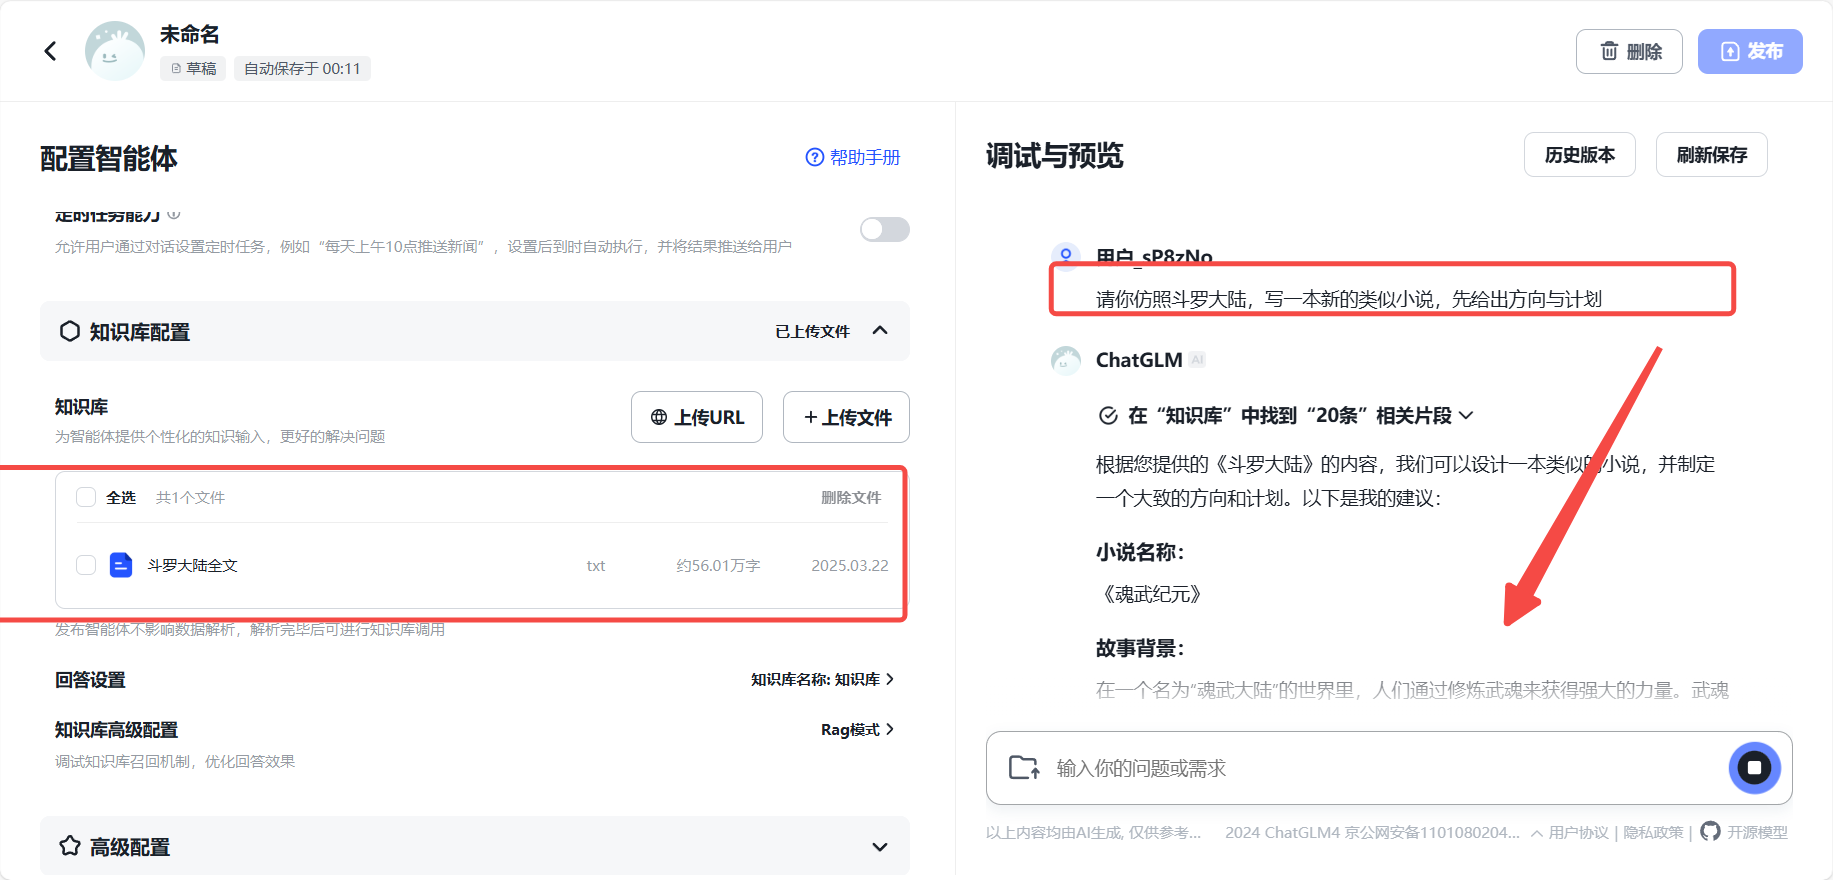The width and height of the screenshot is (1833, 880).
Task: Click the folder upload icon in input box
Action: pyautogui.click(x=1024, y=767)
